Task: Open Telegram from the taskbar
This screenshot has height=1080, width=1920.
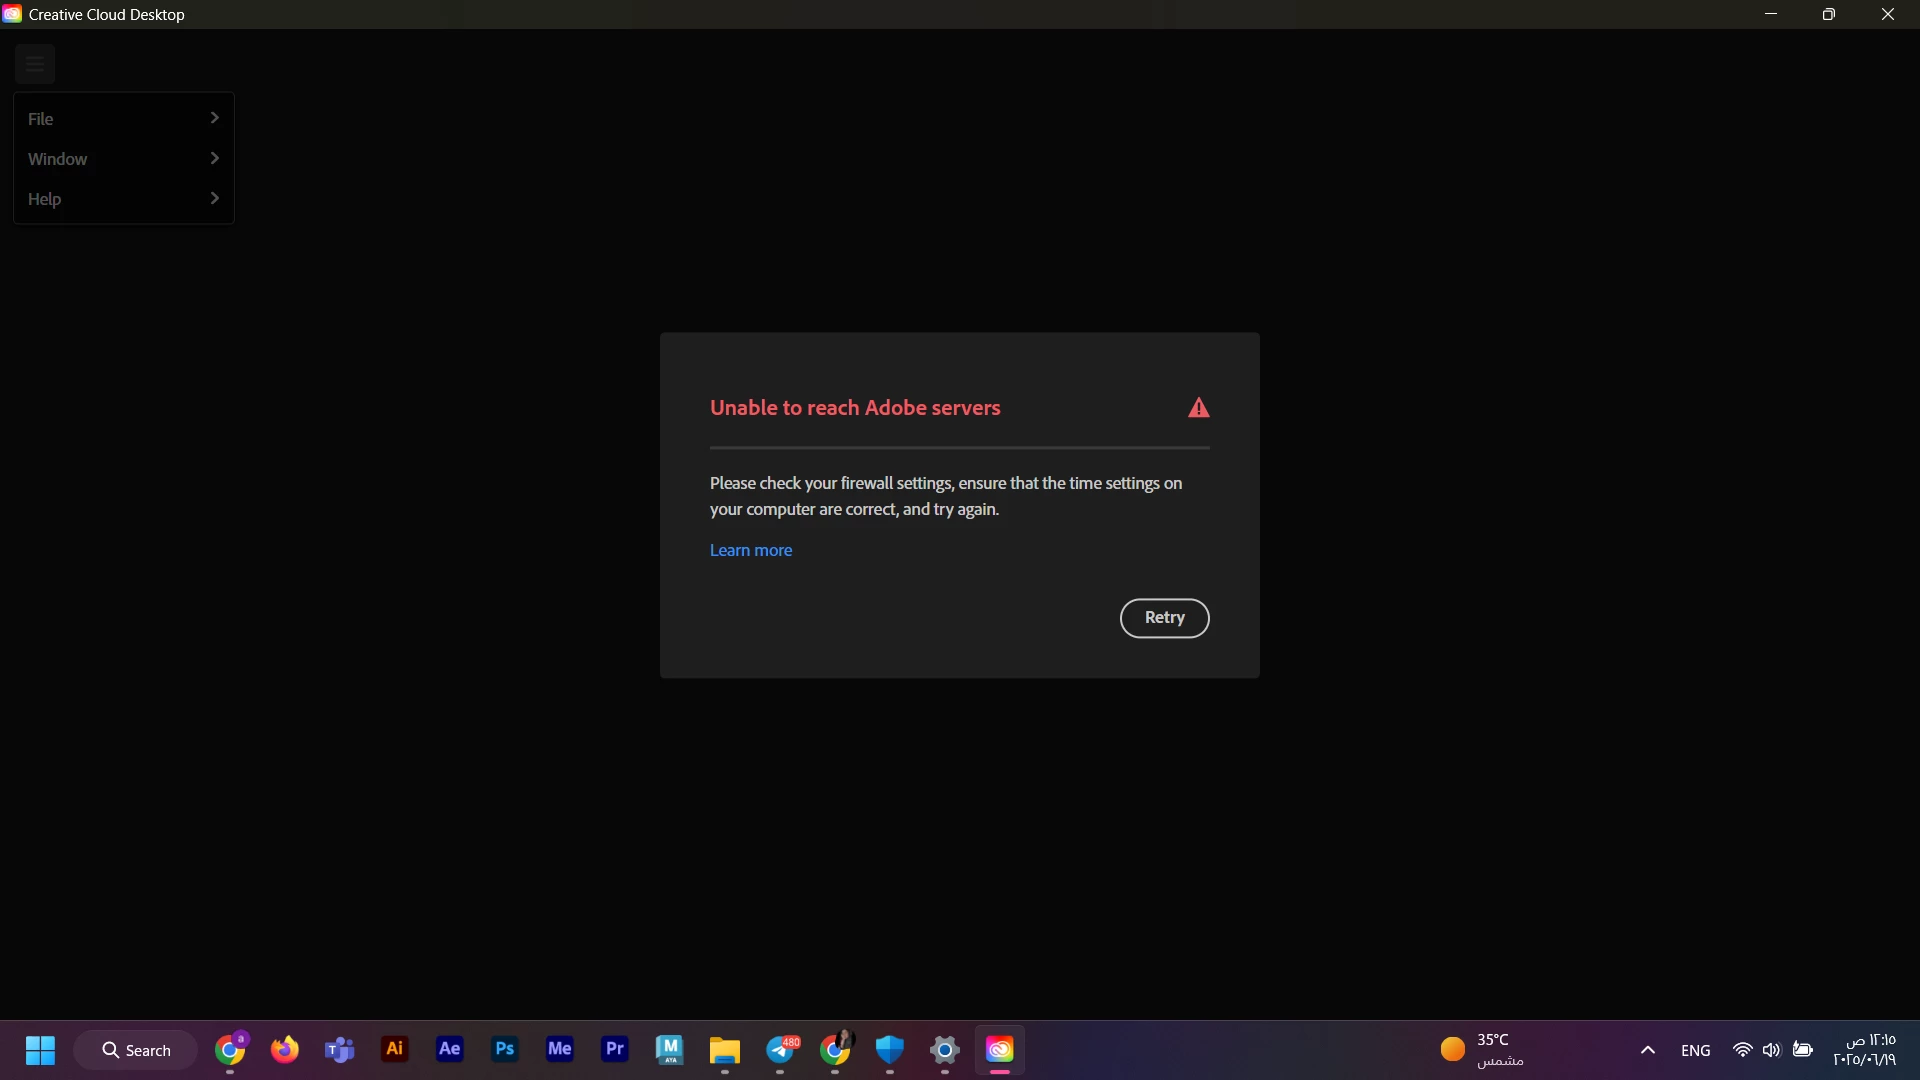Action: 782,1050
